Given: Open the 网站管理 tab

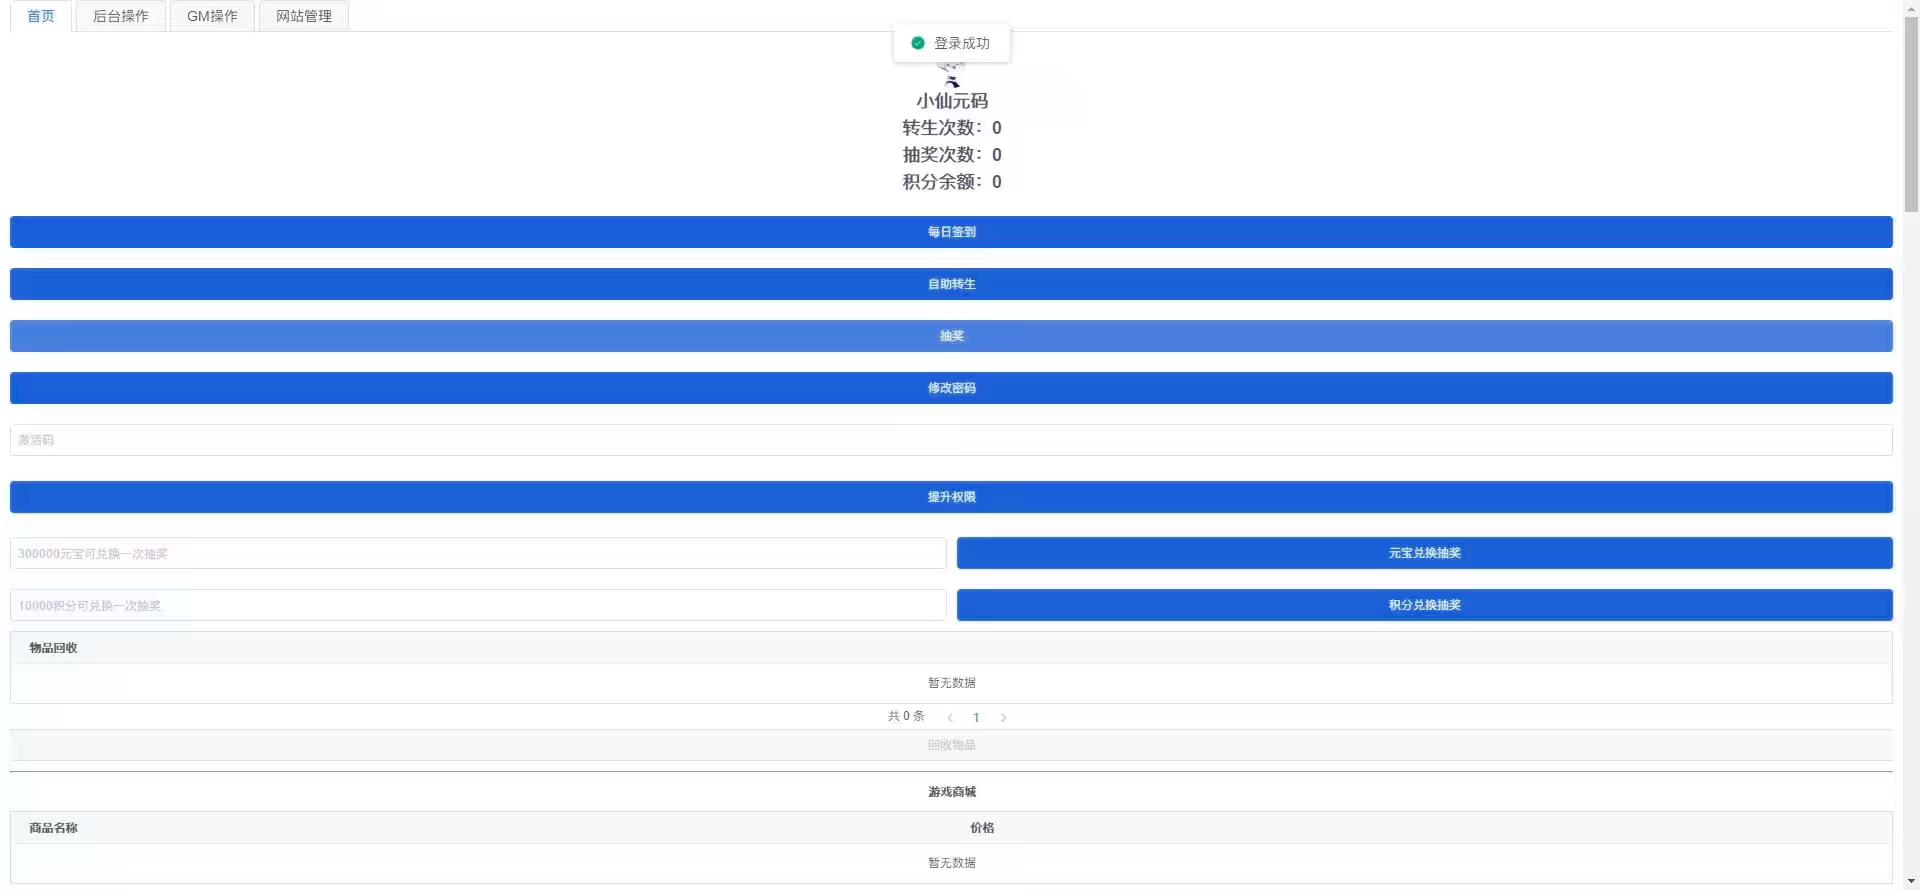Looking at the screenshot, I should [304, 16].
